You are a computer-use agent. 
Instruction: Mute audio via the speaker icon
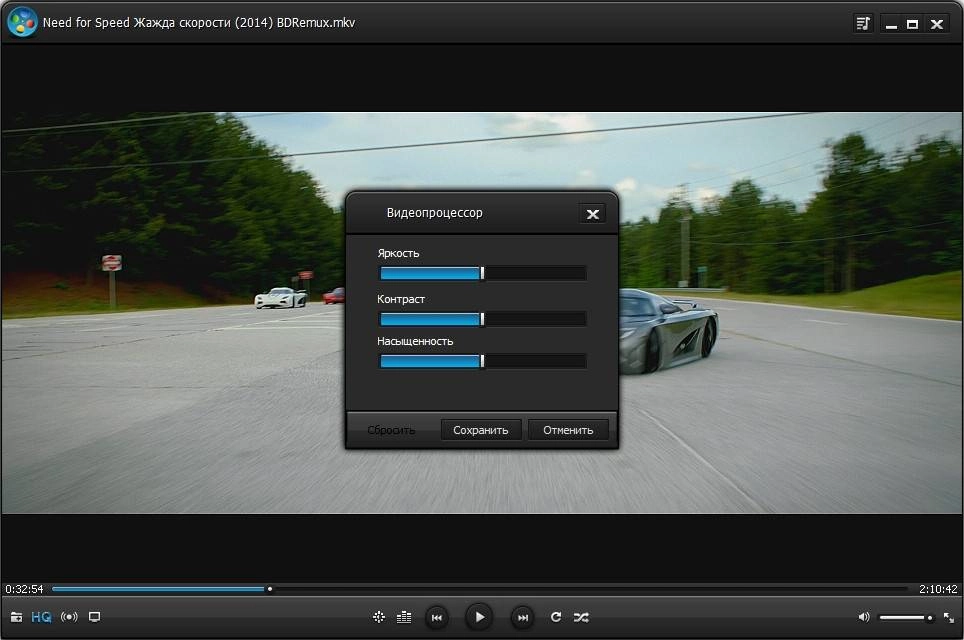click(864, 617)
